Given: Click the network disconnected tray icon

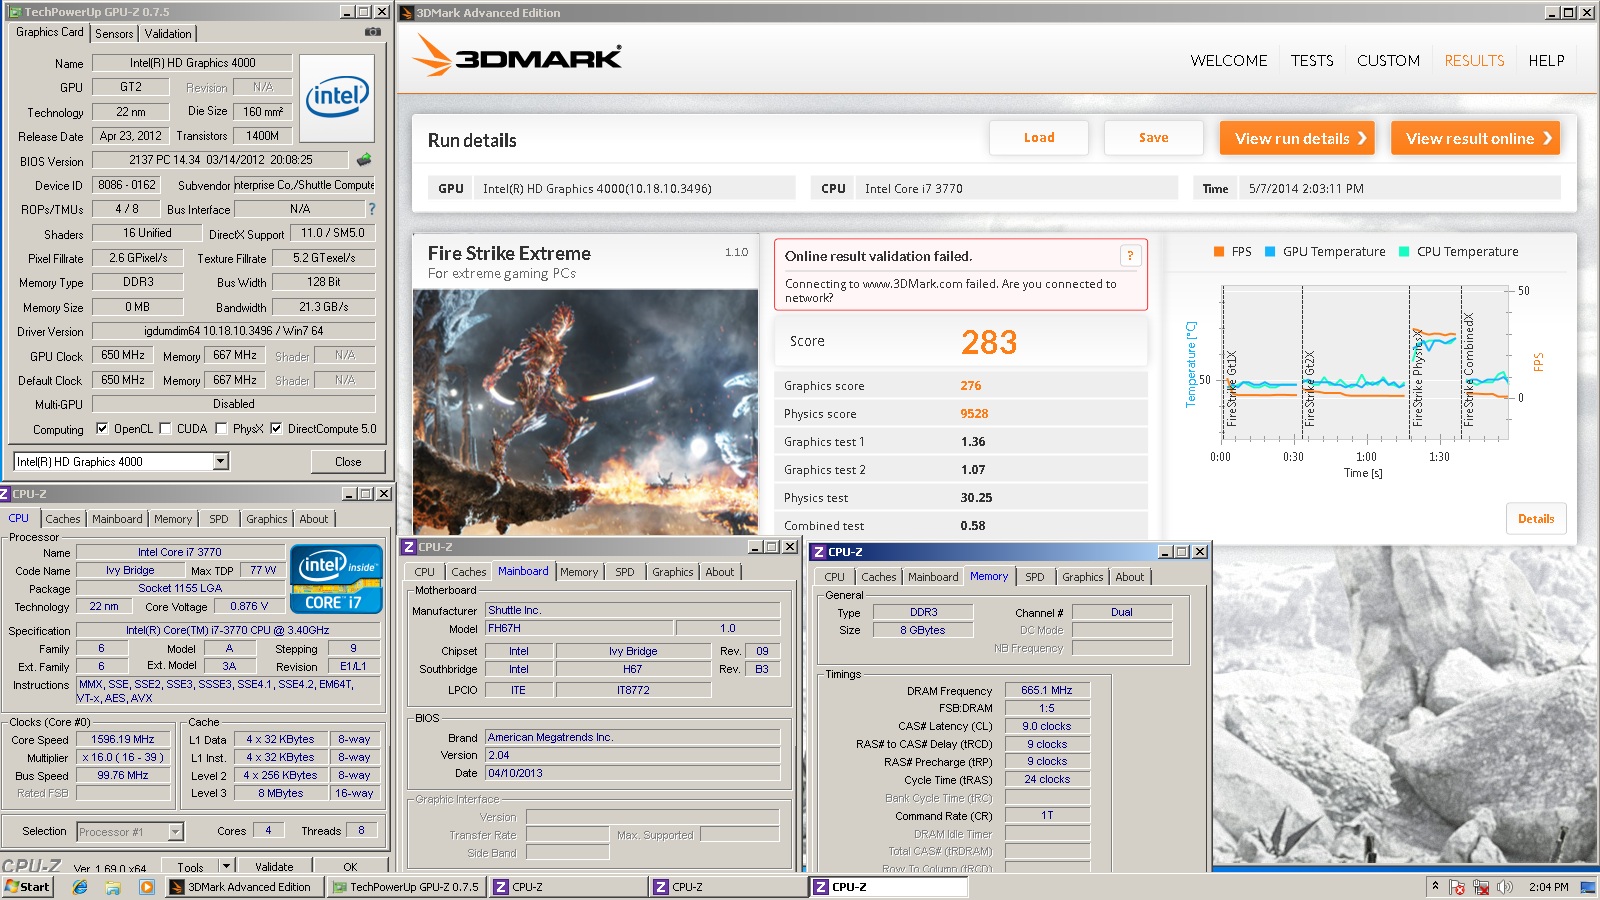Looking at the screenshot, I should click(x=1481, y=887).
